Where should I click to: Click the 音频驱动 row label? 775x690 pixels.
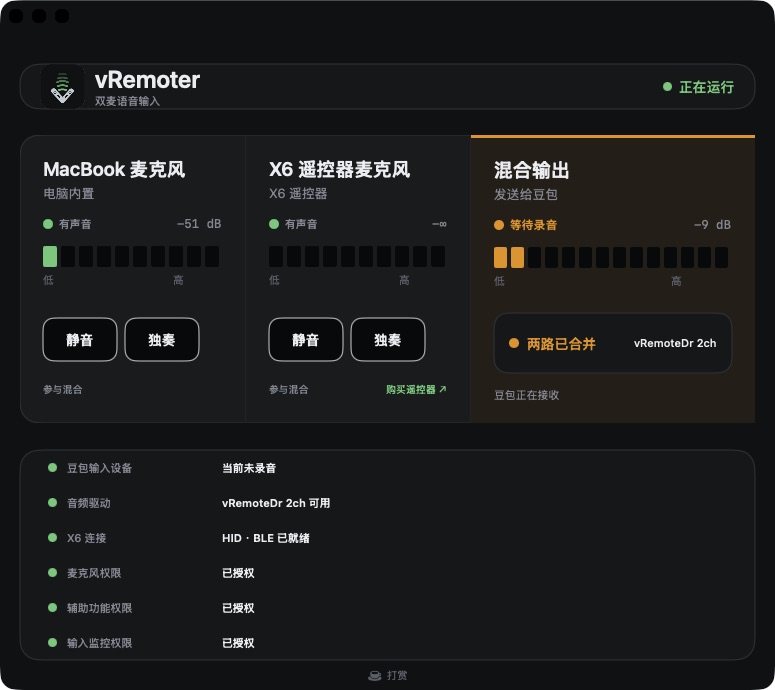[x=88, y=503]
